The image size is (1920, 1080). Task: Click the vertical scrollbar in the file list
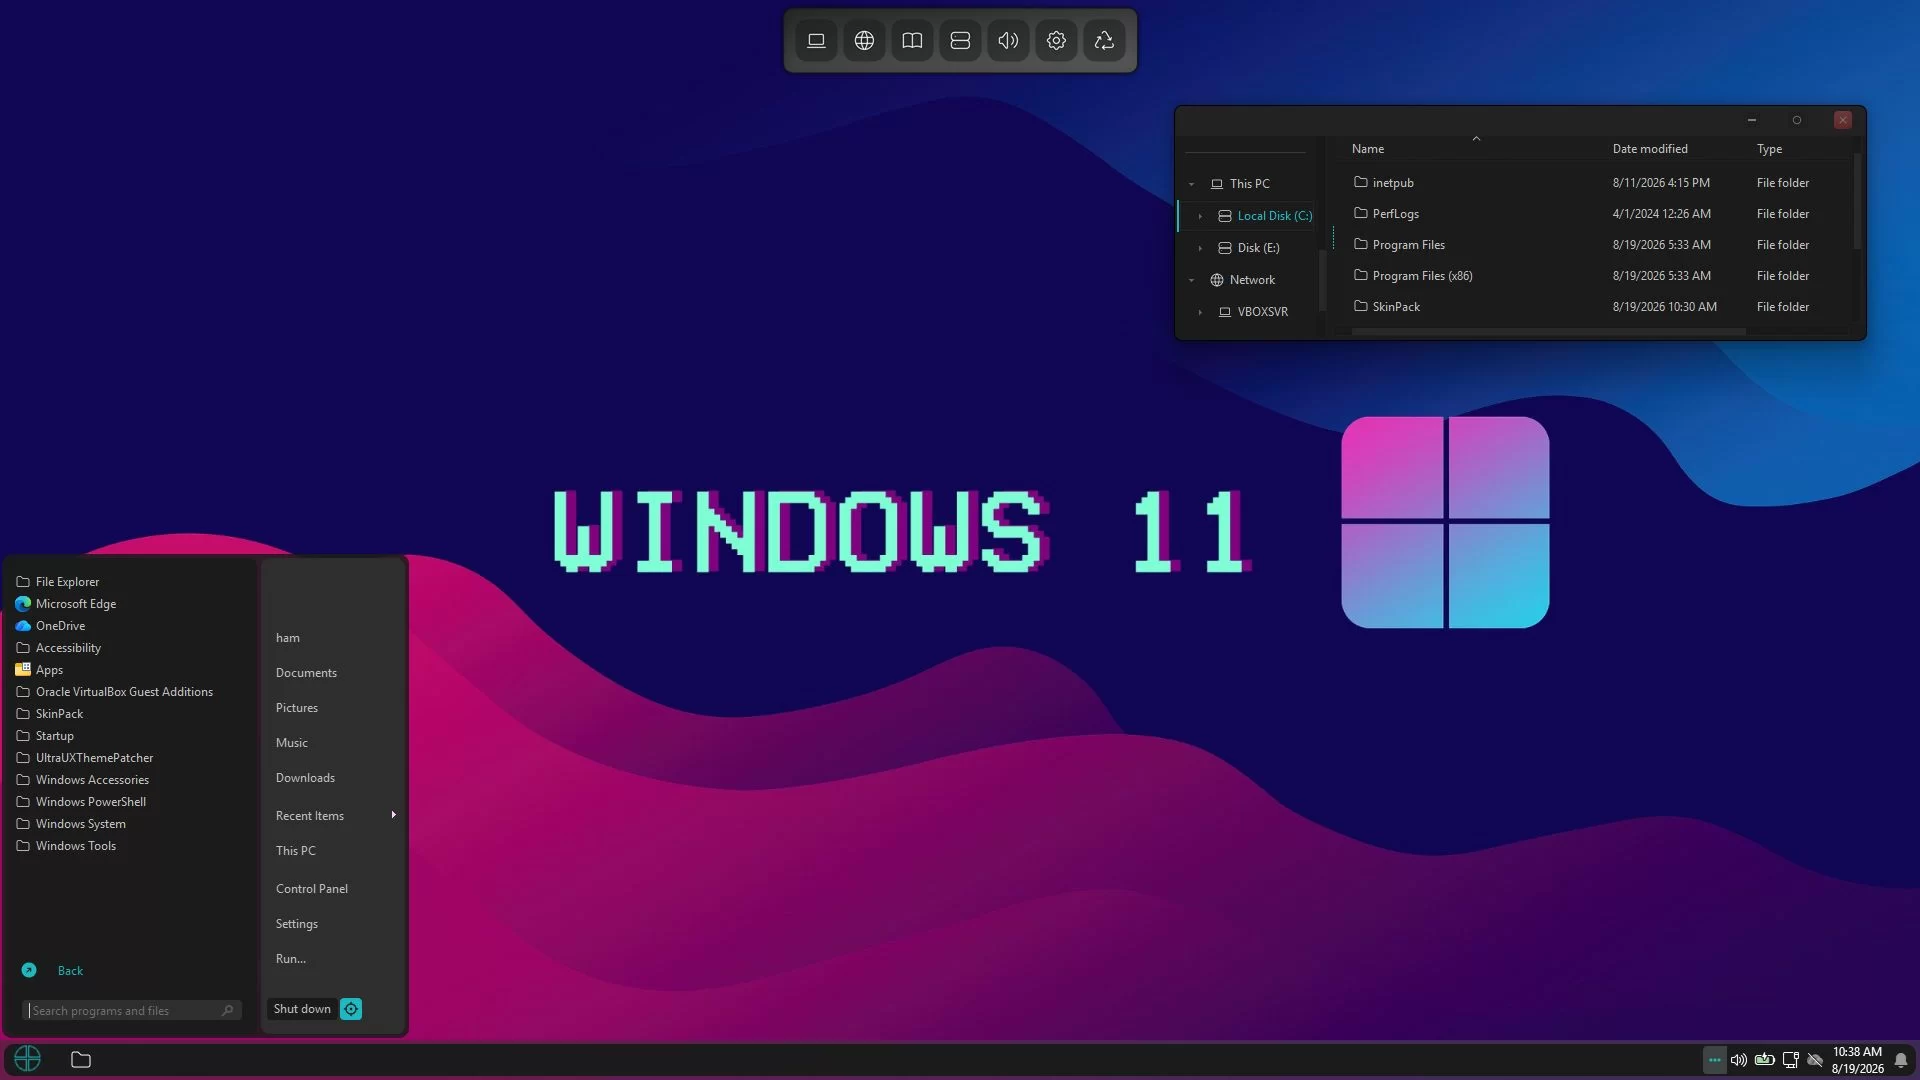[1857, 200]
